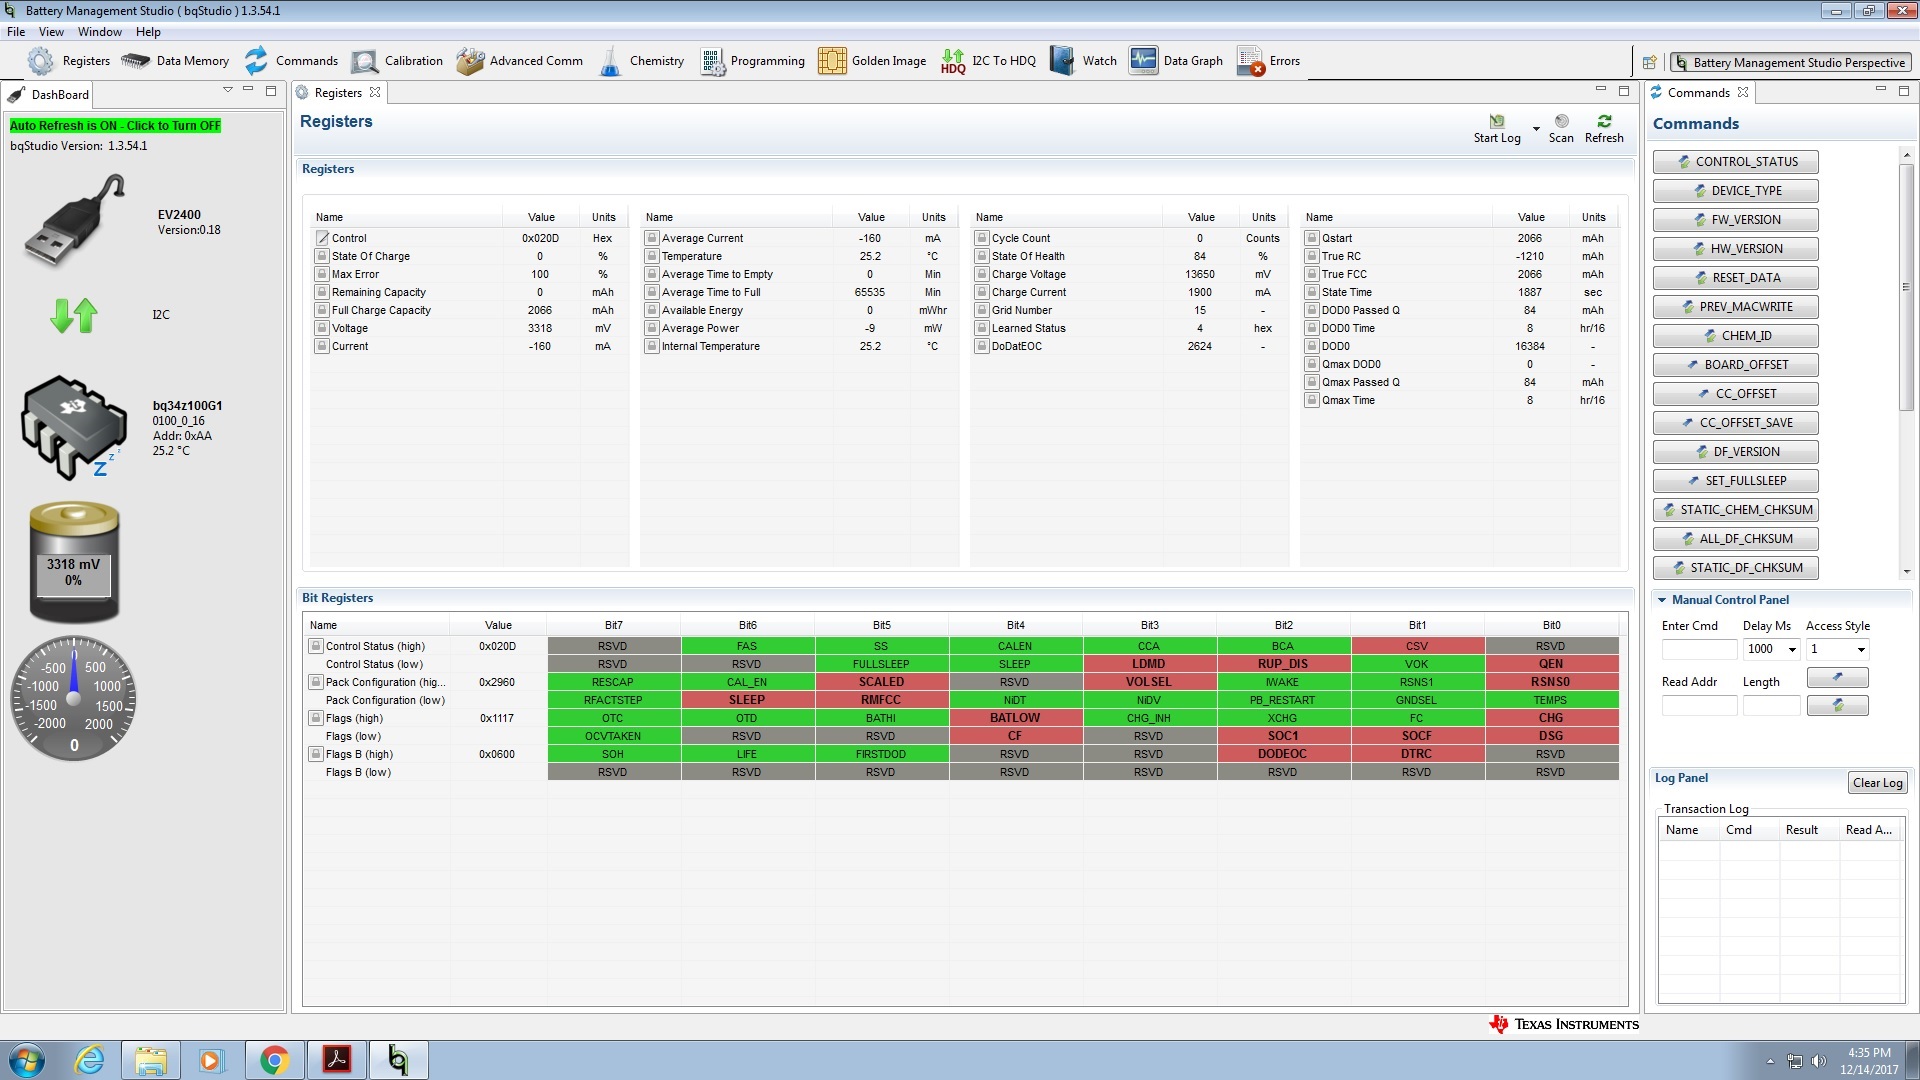Click the Enter Cmd input field
1920x1080 pixels.
[1698, 650]
